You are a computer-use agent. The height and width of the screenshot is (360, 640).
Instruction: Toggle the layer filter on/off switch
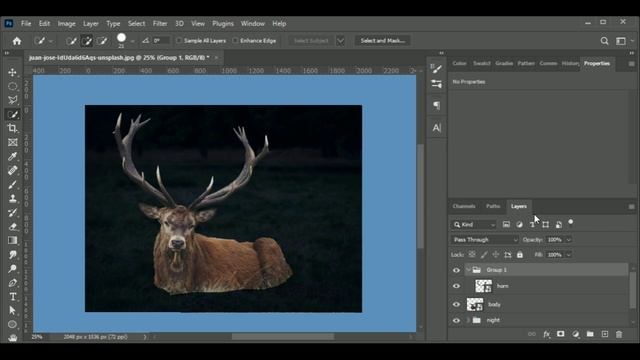tap(571, 222)
